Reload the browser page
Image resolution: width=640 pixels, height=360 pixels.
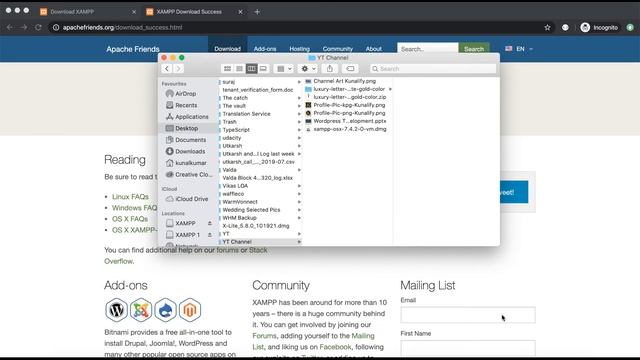(38, 27)
